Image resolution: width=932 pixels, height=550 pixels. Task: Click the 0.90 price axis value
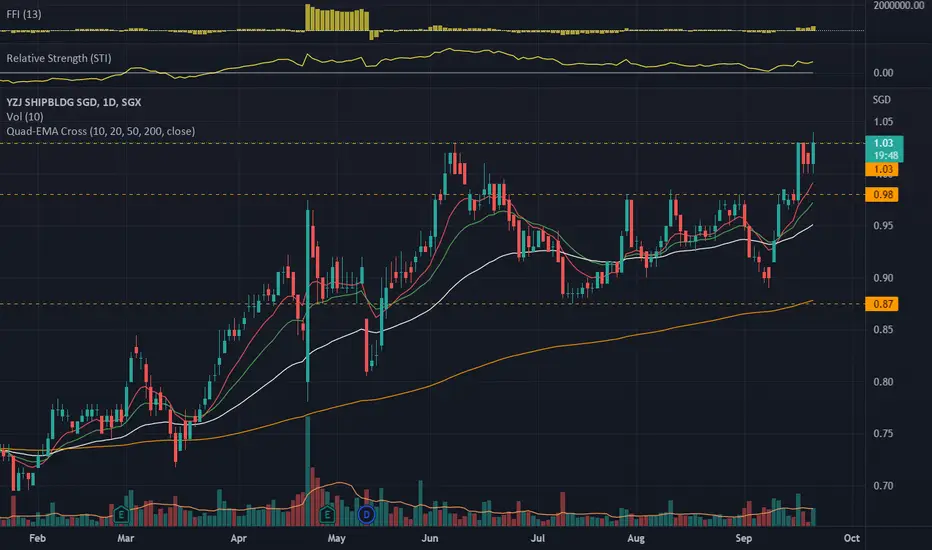[x=883, y=278]
